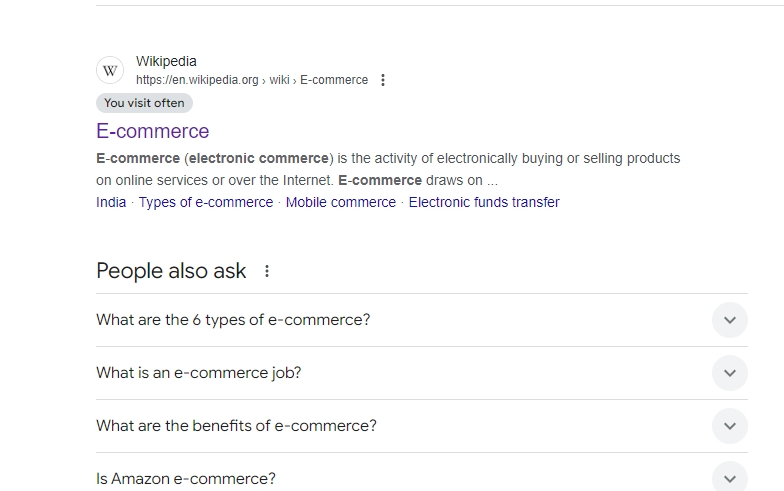Expand the 'e-commerce job' question chevron
The width and height of the screenshot is (784, 491).
pos(730,373)
